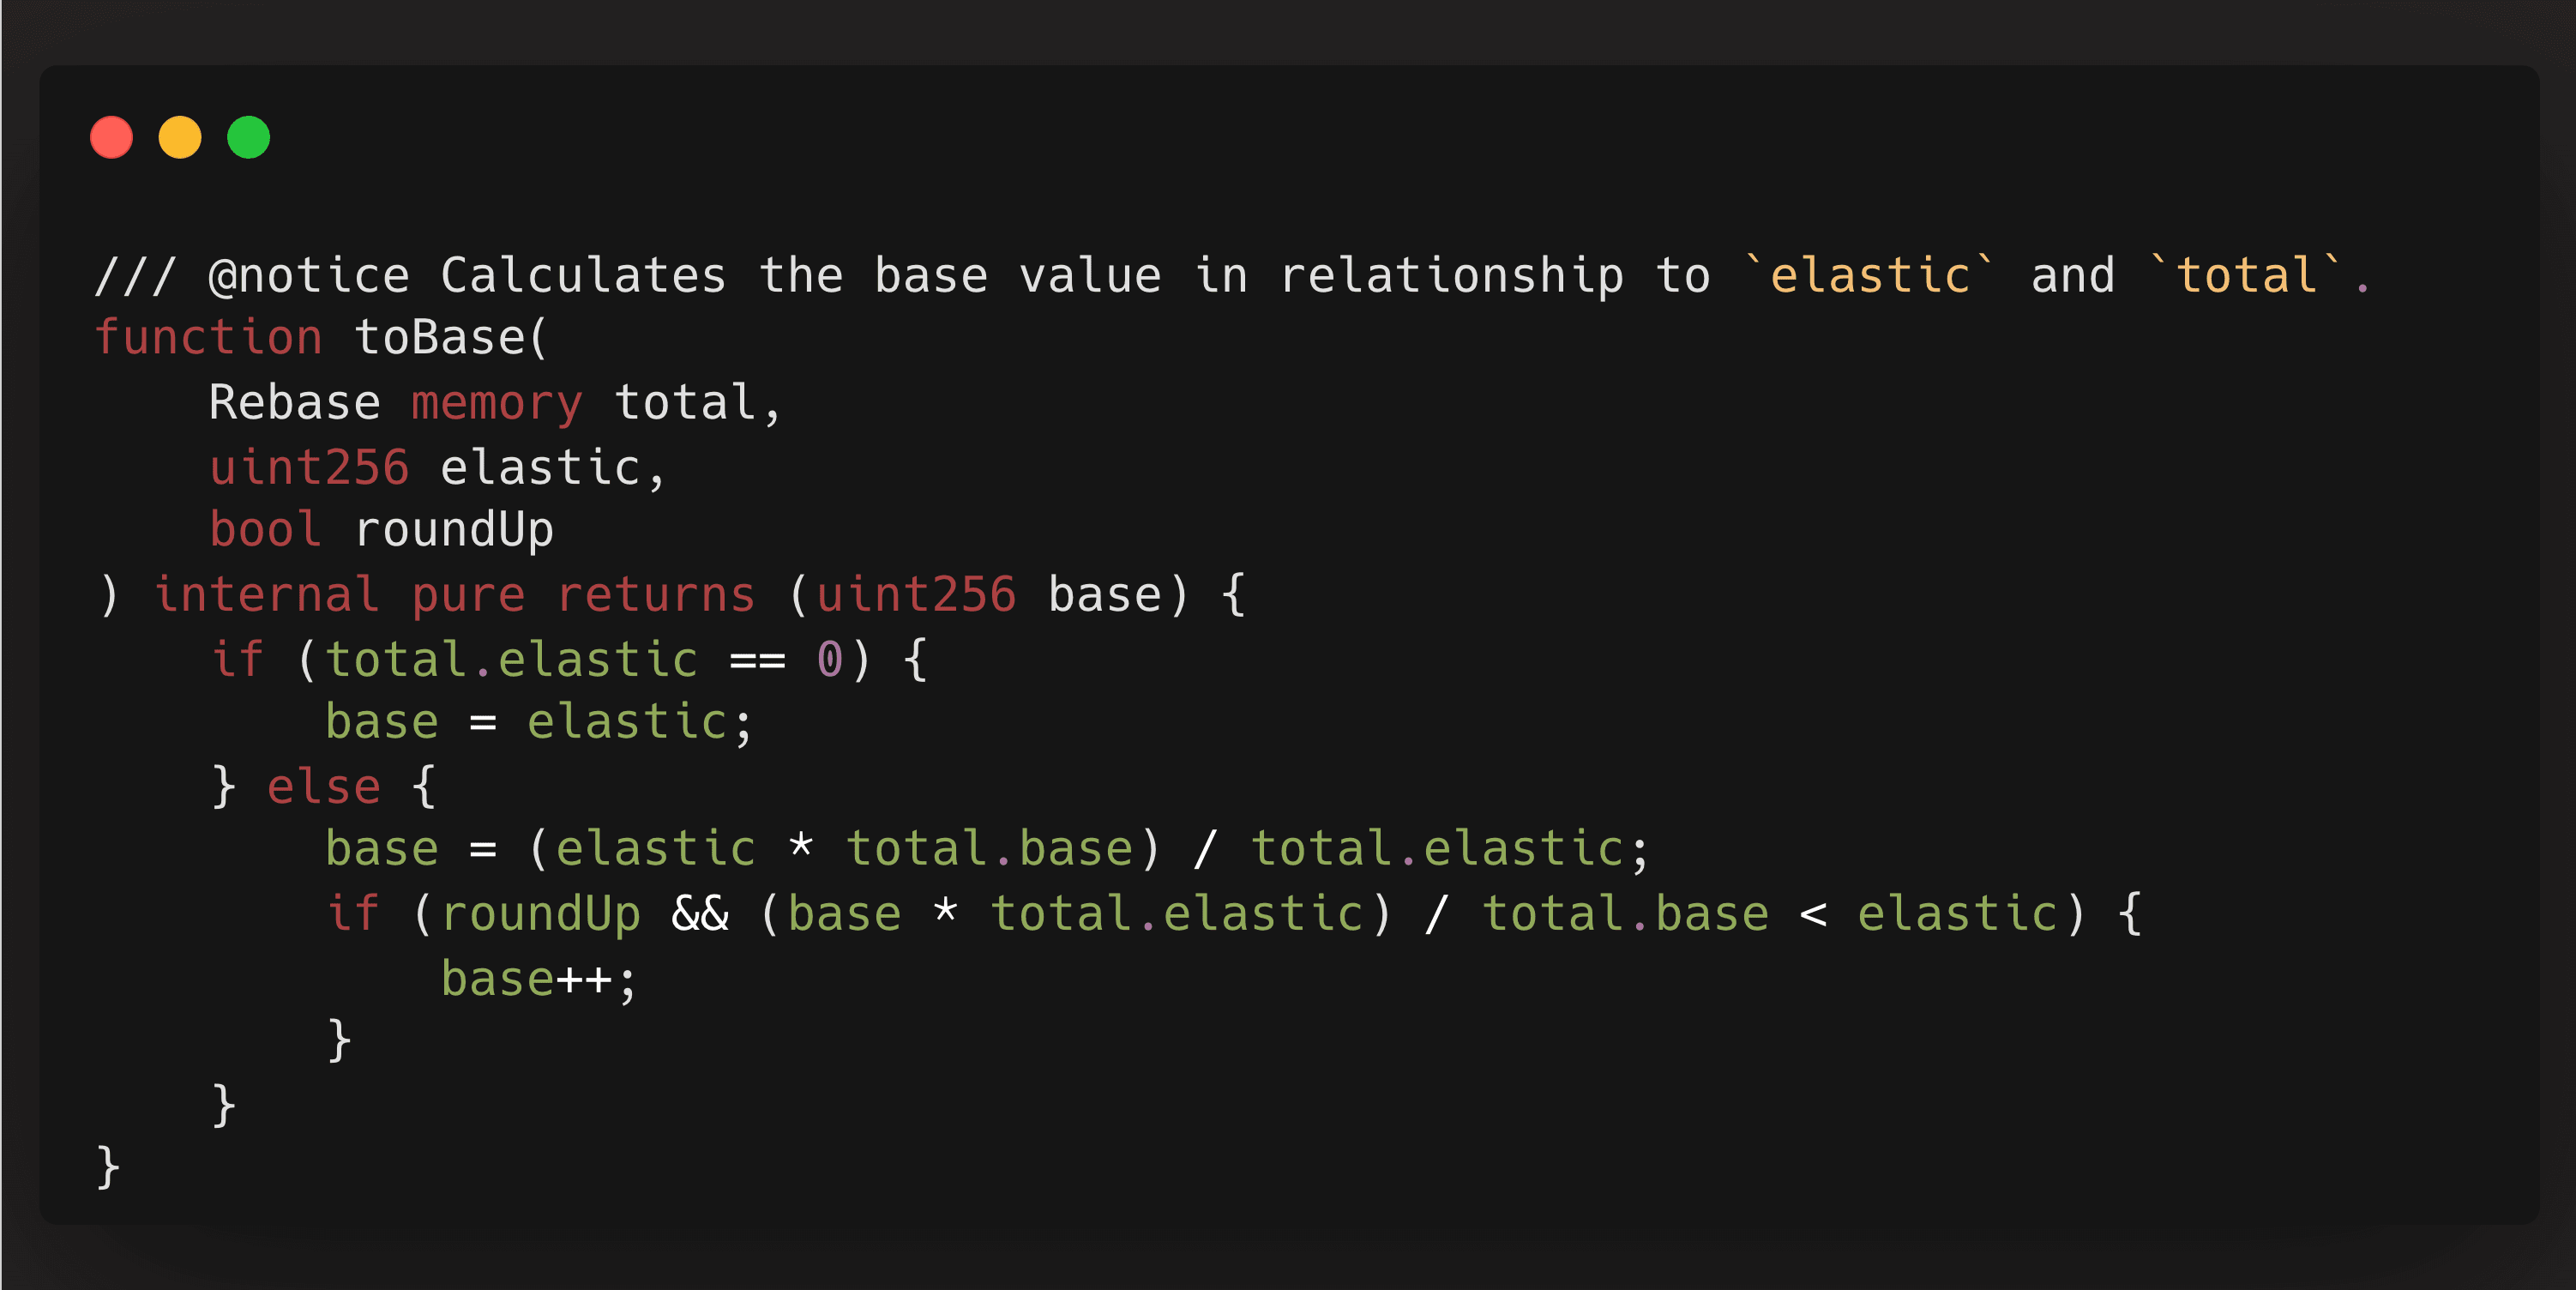
Task: Click the 'Rebase' type name
Action: 294,403
